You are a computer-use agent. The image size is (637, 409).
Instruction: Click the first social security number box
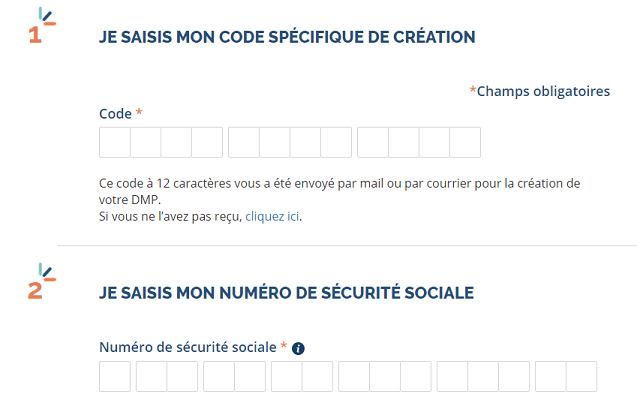[115, 376]
